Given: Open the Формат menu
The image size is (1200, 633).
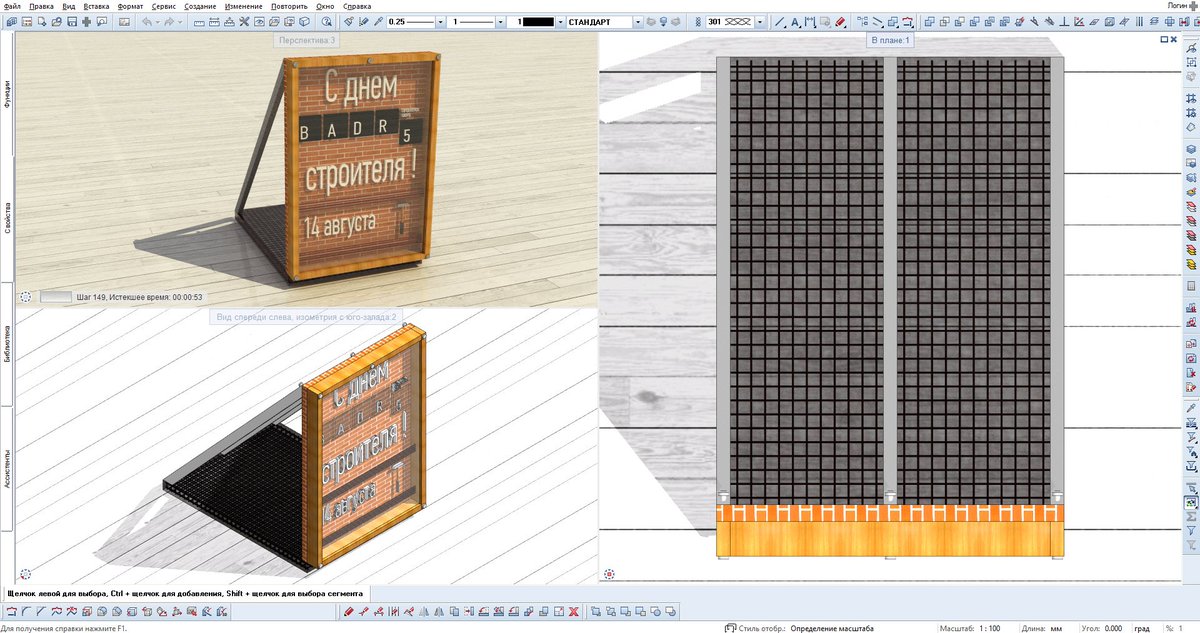Looking at the screenshot, I should pos(130,6).
